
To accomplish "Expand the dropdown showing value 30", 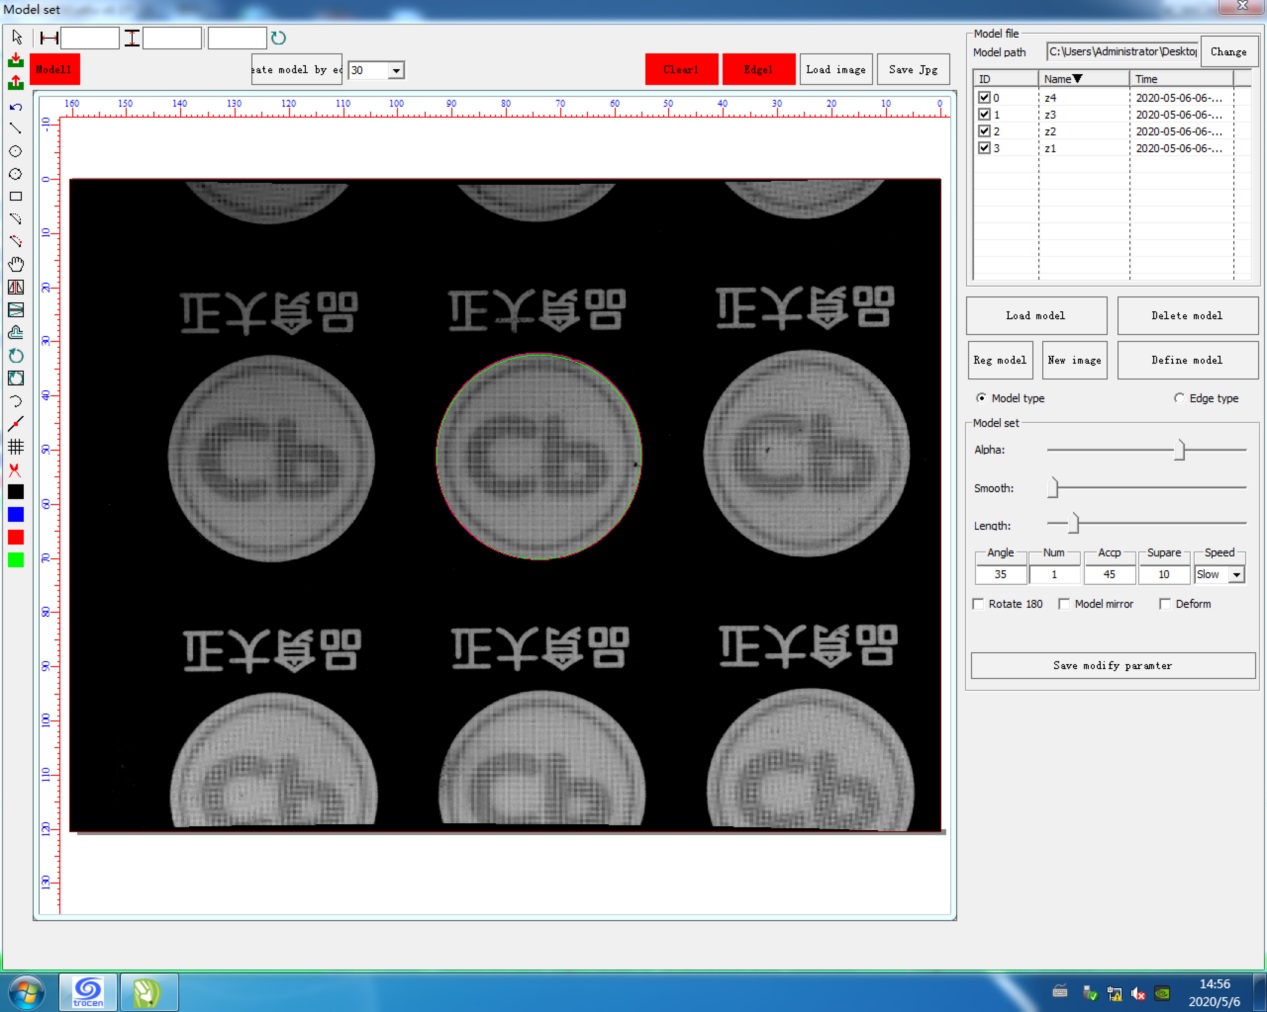I will pos(396,71).
